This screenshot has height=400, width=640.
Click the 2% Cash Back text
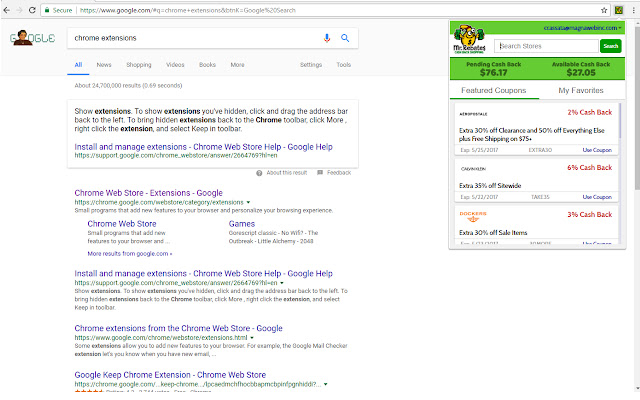pyautogui.click(x=589, y=112)
